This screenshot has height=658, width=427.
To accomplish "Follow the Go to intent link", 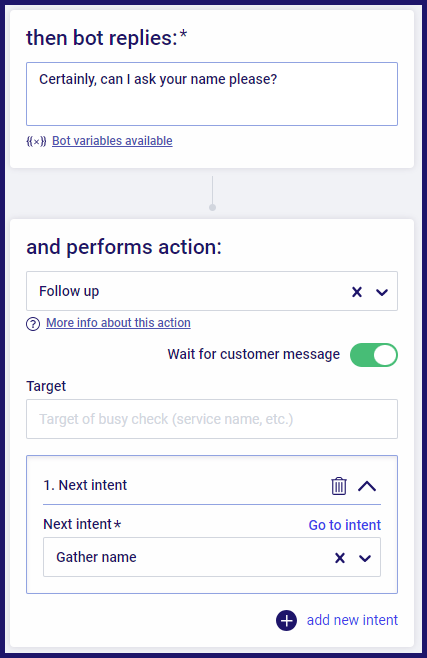I will click(344, 525).
